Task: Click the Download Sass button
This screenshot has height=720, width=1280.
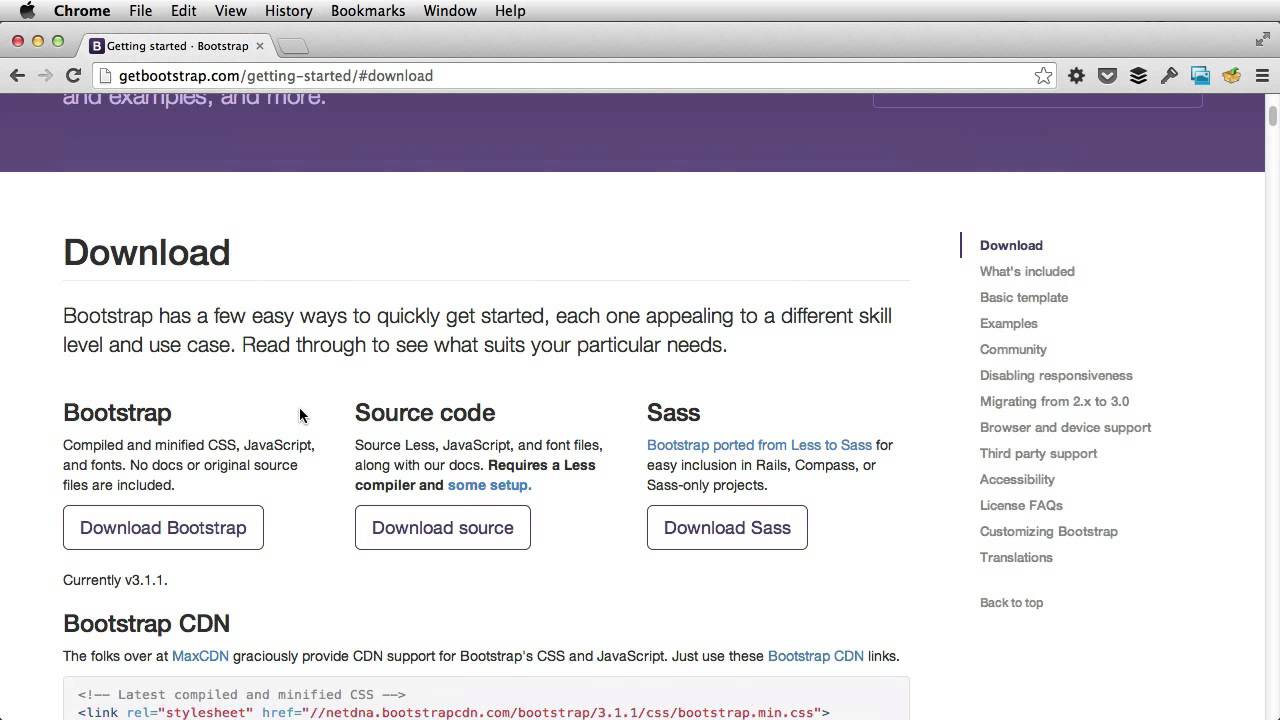Action: coord(727,527)
